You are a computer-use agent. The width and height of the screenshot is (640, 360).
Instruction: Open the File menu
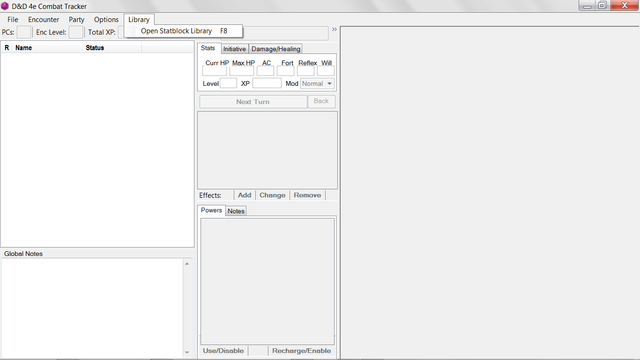coord(13,20)
